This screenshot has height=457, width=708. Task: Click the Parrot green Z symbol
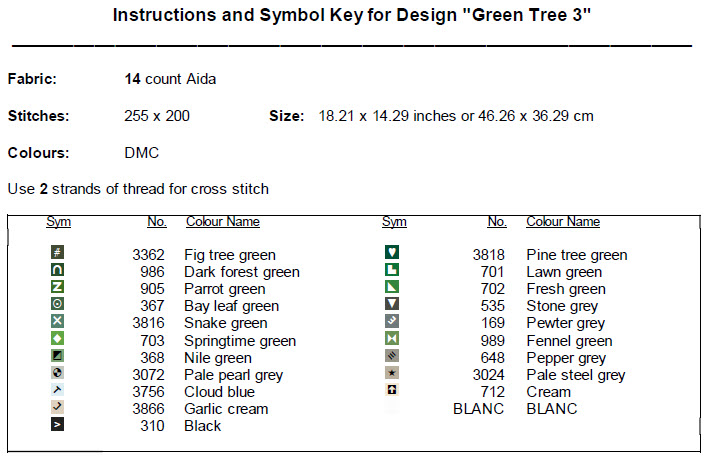click(x=57, y=288)
